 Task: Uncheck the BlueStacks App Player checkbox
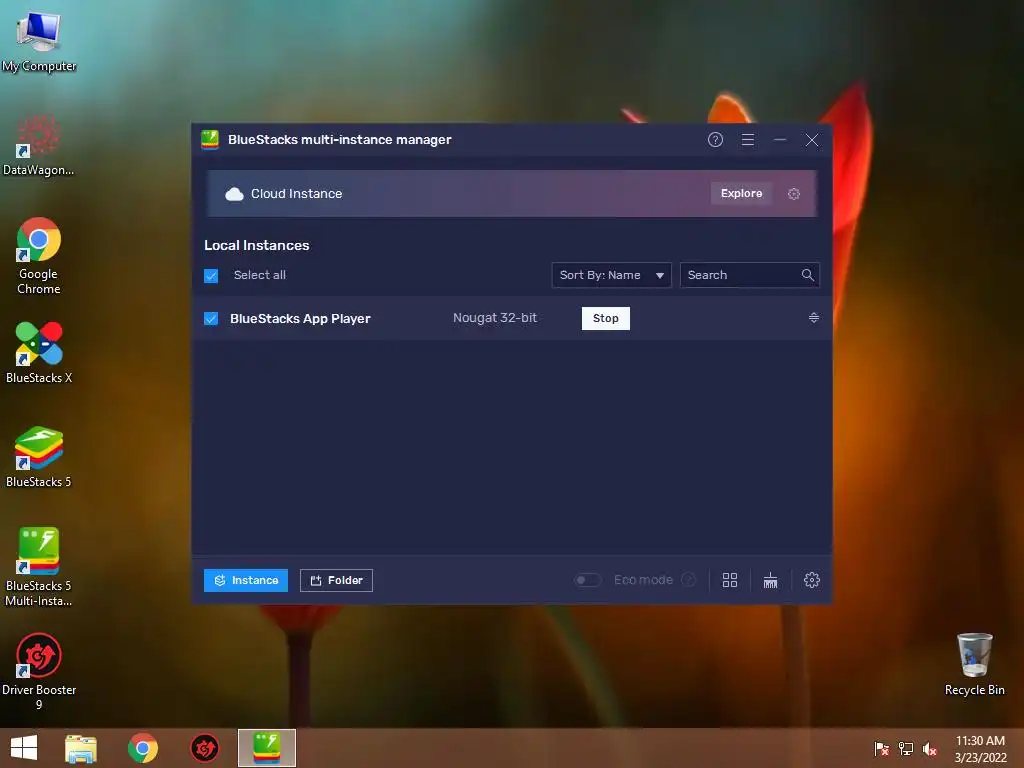click(211, 319)
